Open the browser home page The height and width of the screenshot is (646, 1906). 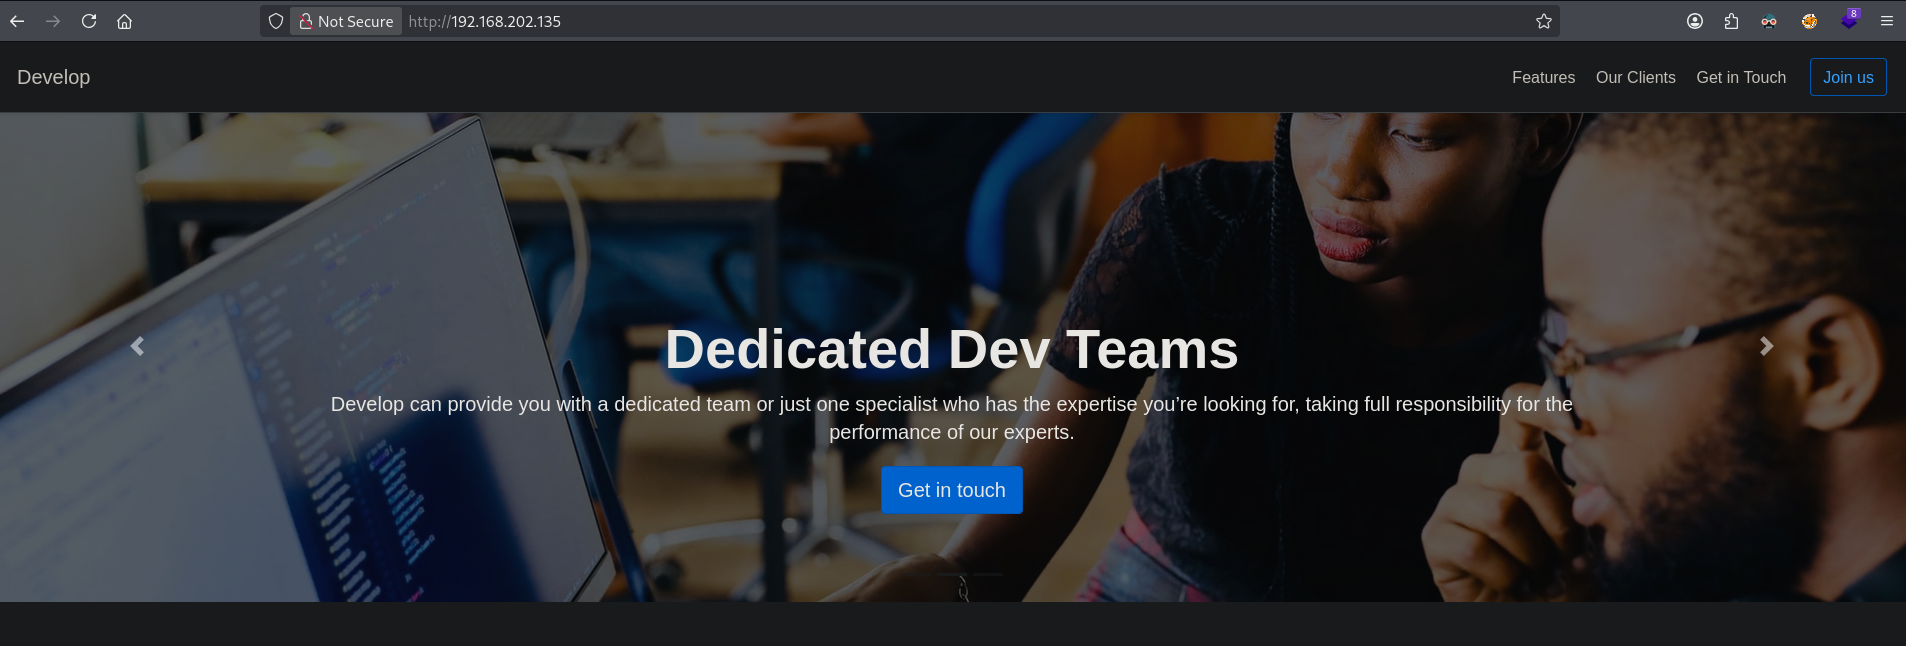[124, 21]
